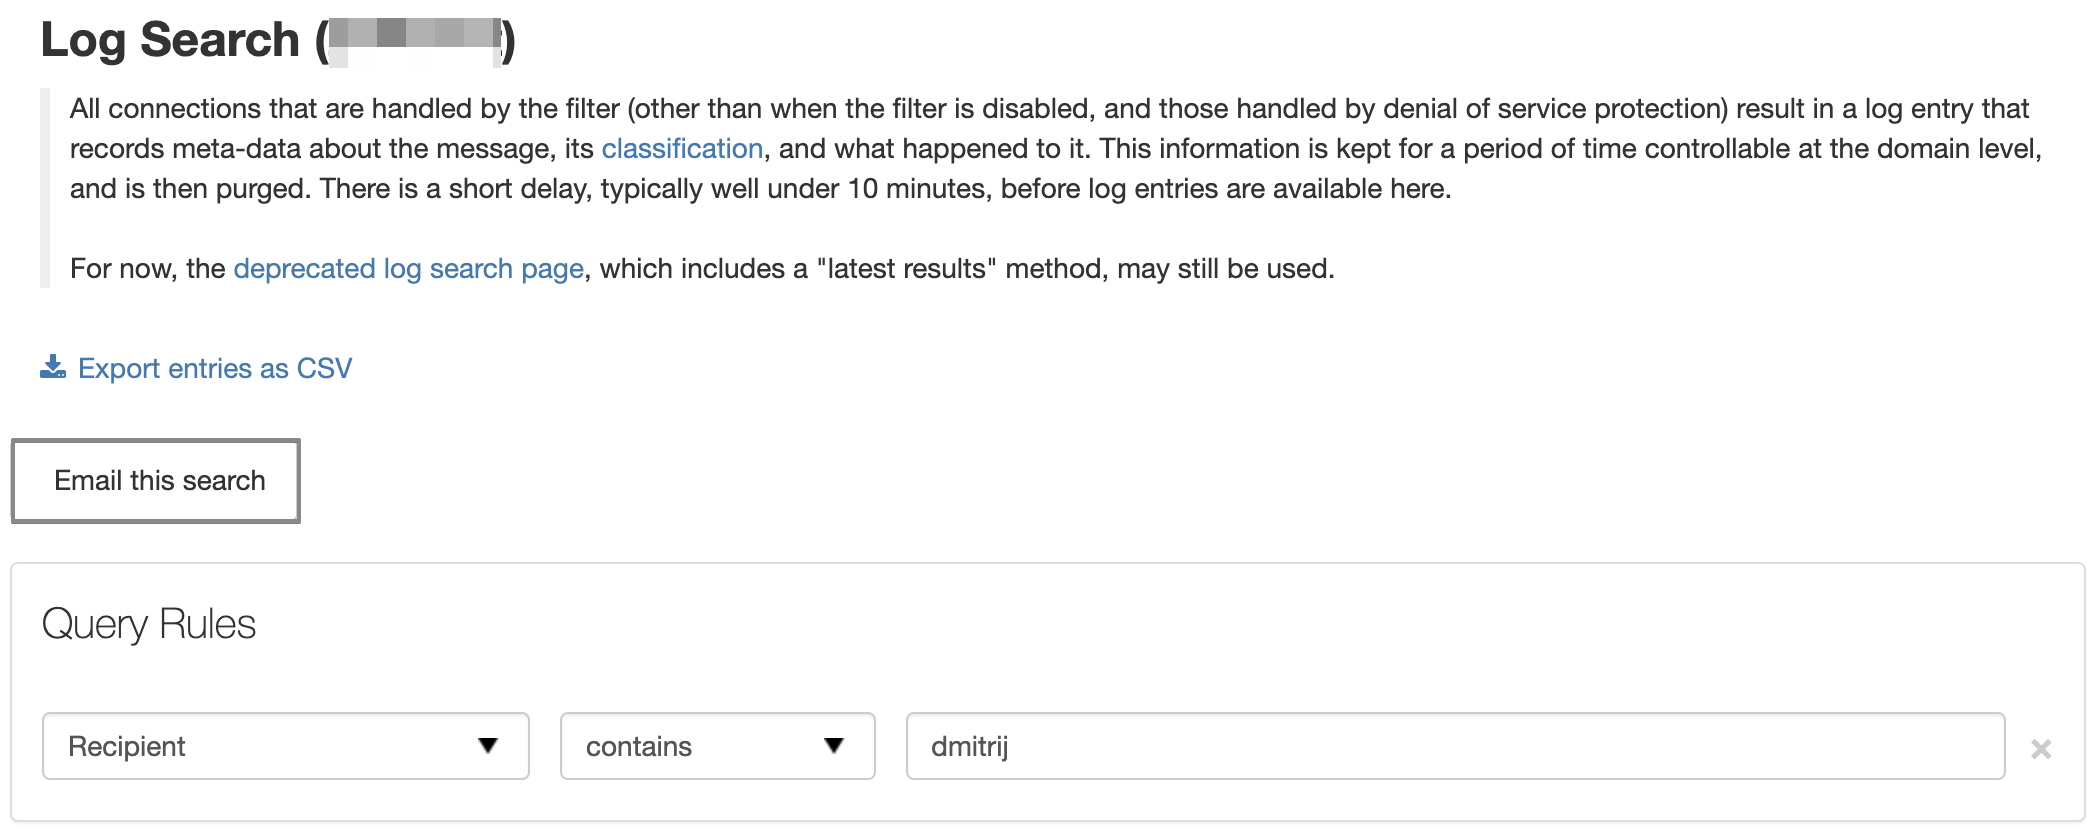Click the word contains in the second selector
The width and height of the screenshot is (2098, 830).
coord(639,746)
